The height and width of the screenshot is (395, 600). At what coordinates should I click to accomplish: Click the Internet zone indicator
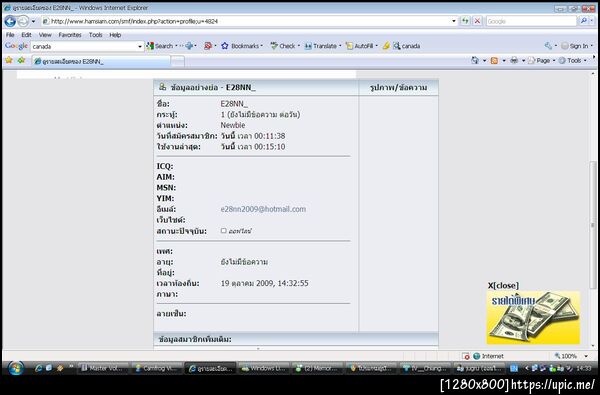coord(489,356)
